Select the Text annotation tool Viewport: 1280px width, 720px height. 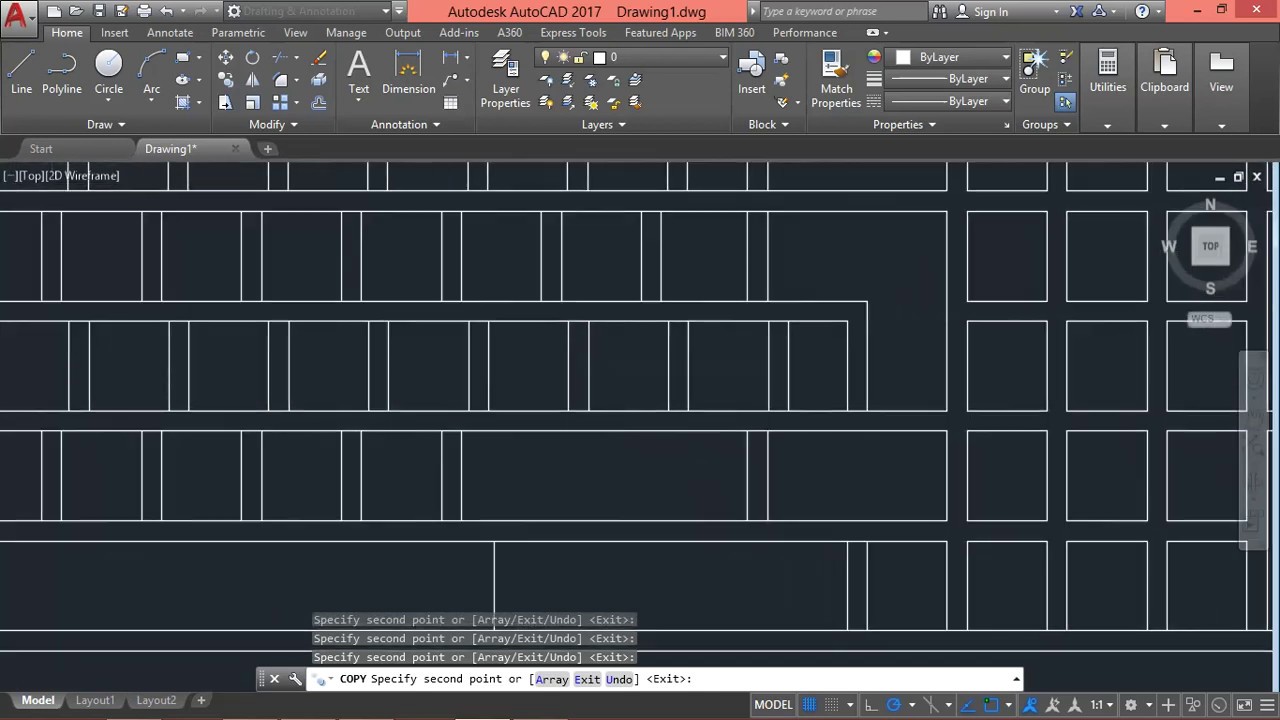(x=359, y=72)
